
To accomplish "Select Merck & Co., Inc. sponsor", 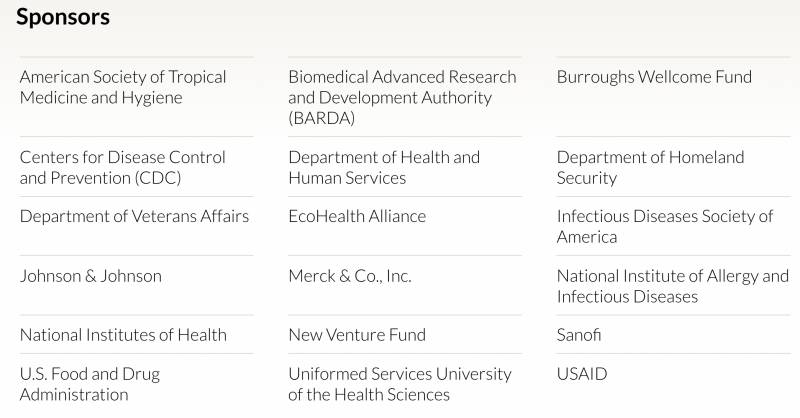I will pyautogui.click(x=350, y=276).
